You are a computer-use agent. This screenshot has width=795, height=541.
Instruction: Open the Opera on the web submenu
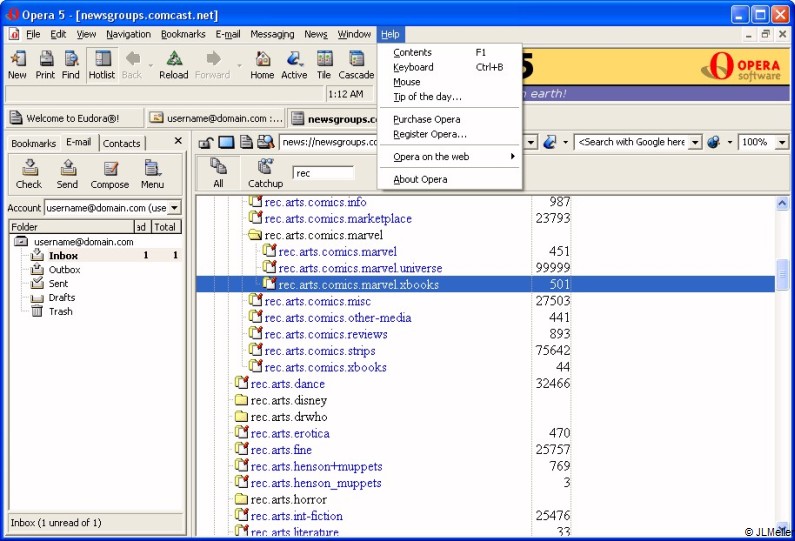(450, 157)
